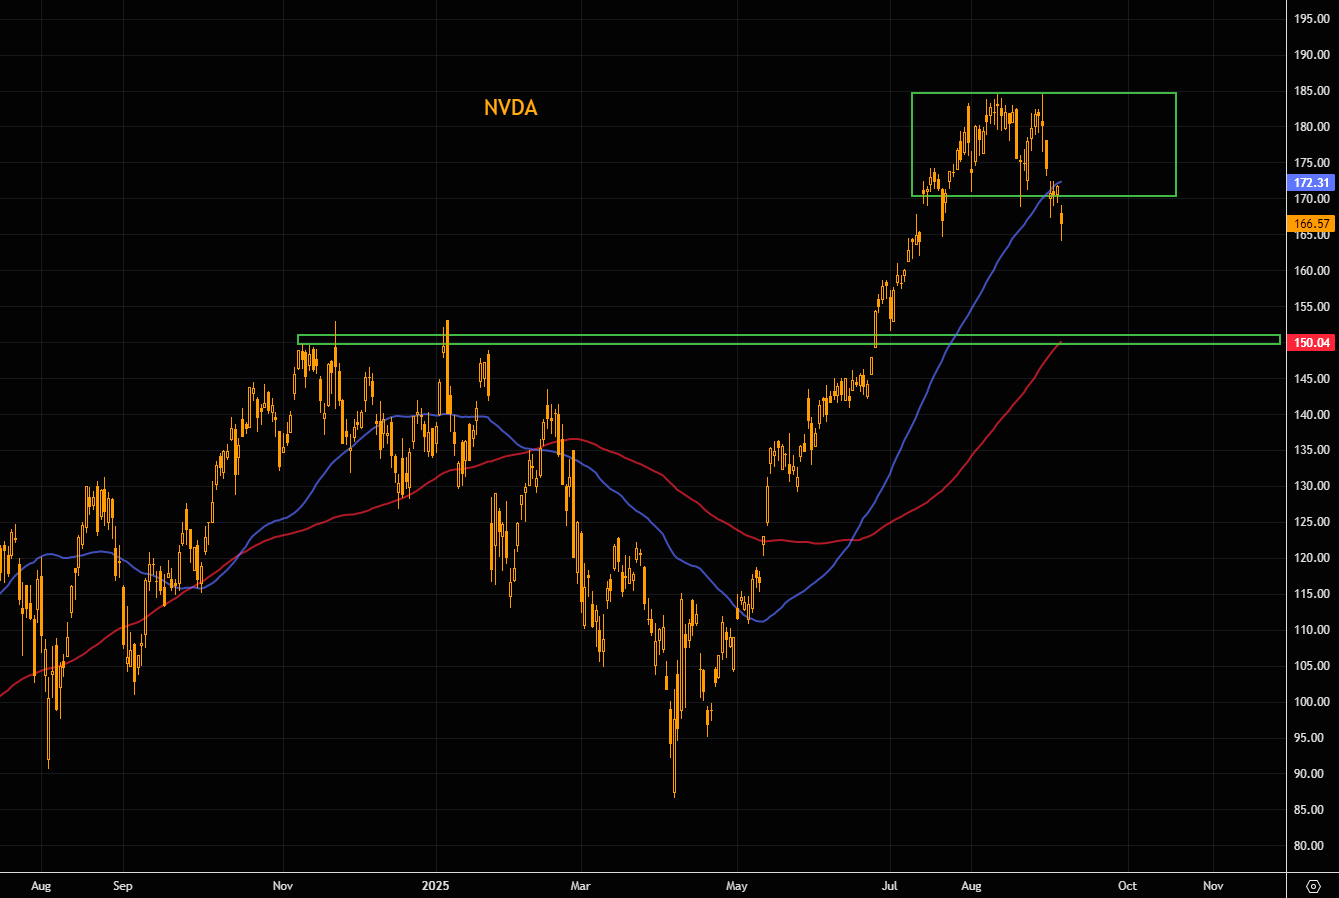
Task: Click the Sep label on the time axis
Action: pyautogui.click(x=123, y=886)
